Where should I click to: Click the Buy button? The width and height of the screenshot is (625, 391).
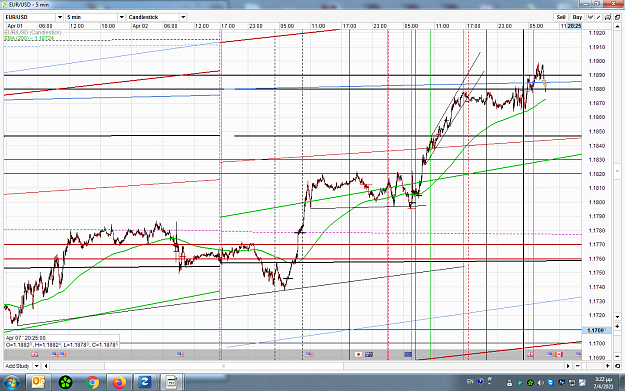point(577,17)
